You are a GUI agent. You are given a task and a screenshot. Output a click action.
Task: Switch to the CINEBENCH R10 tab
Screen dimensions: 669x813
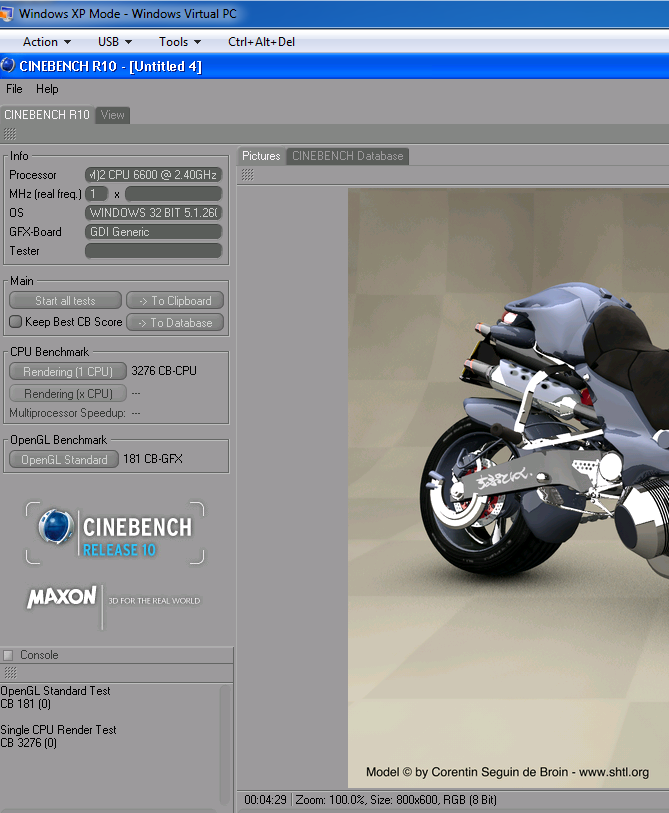click(x=47, y=115)
